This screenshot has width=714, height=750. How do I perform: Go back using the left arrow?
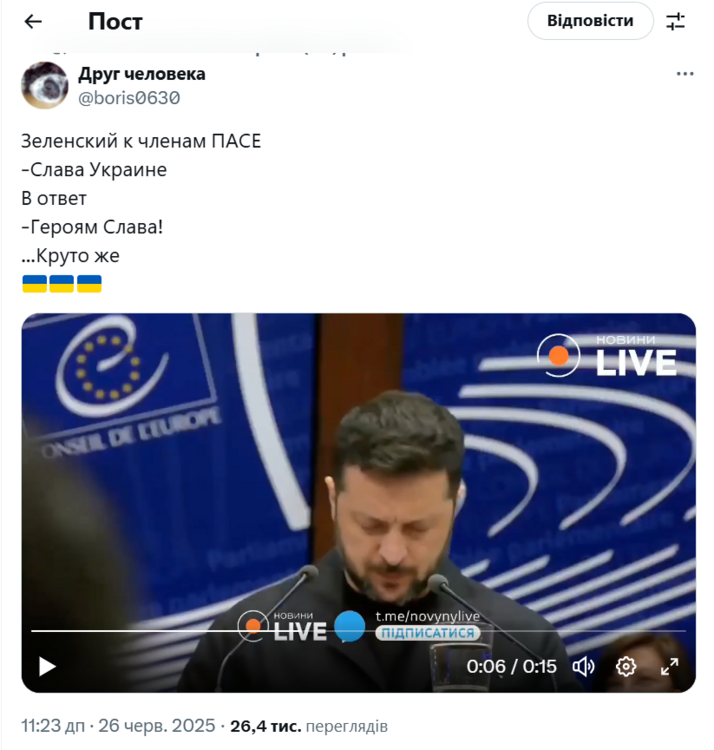(33, 22)
